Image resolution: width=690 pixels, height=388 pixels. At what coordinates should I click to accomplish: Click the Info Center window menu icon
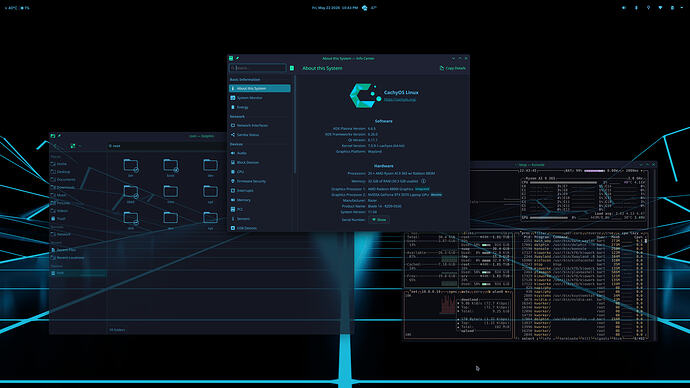pyautogui.click(x=231, y=58)
